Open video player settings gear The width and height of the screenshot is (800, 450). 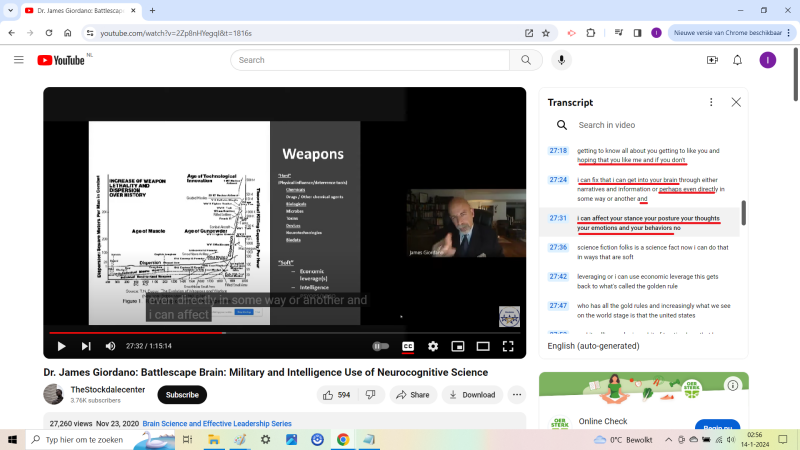coord(433,346)
